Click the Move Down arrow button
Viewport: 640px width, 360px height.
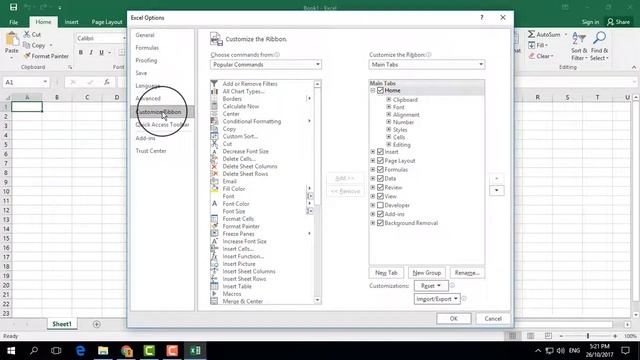coord(496,190)
